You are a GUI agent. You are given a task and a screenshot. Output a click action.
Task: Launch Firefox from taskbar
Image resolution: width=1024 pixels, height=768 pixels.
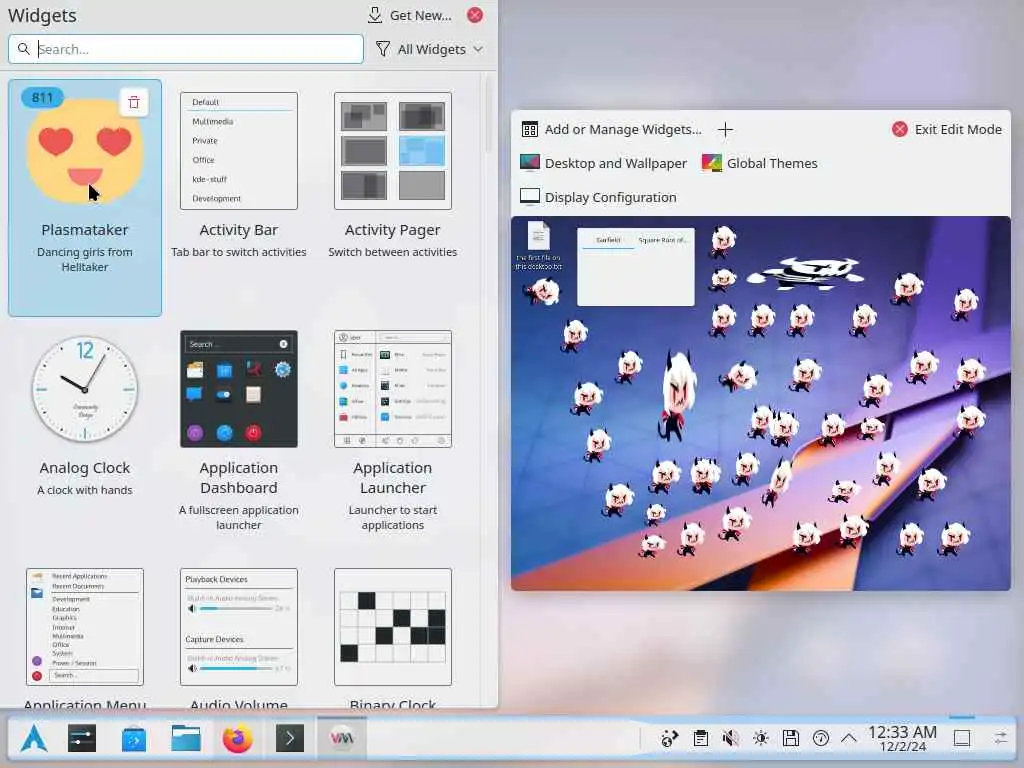click(x=238, y=739)
